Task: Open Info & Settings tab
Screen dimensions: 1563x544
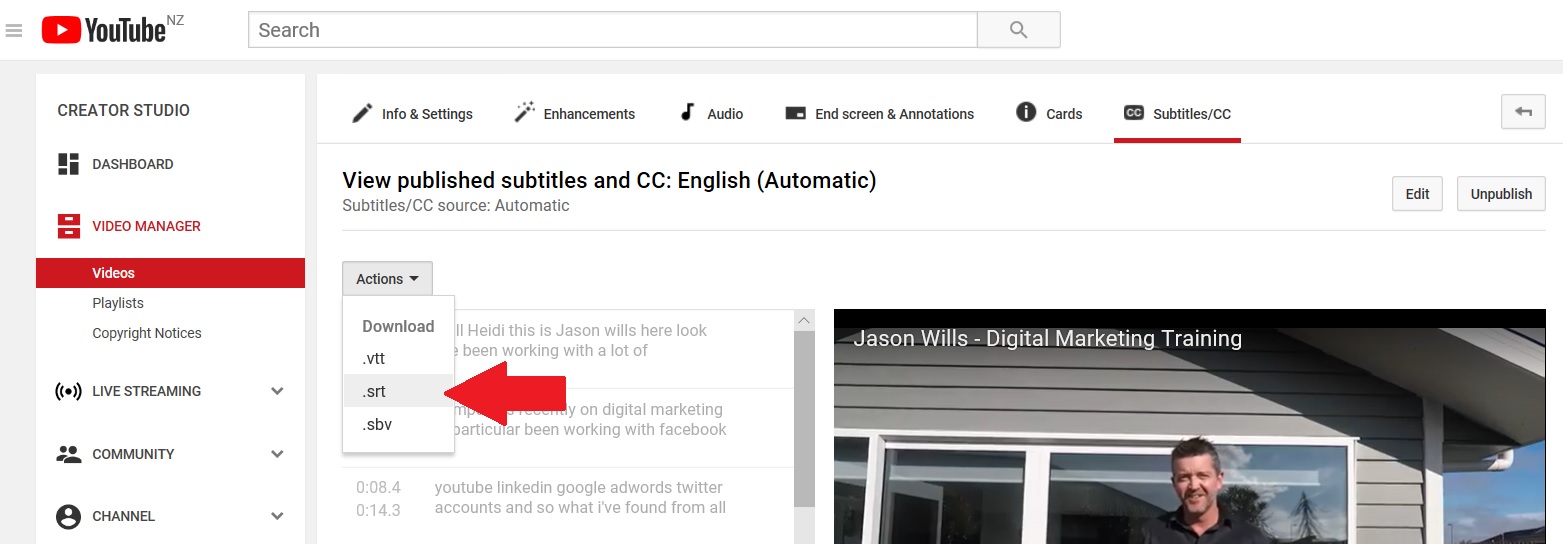Action: click(x=412, y=113)
